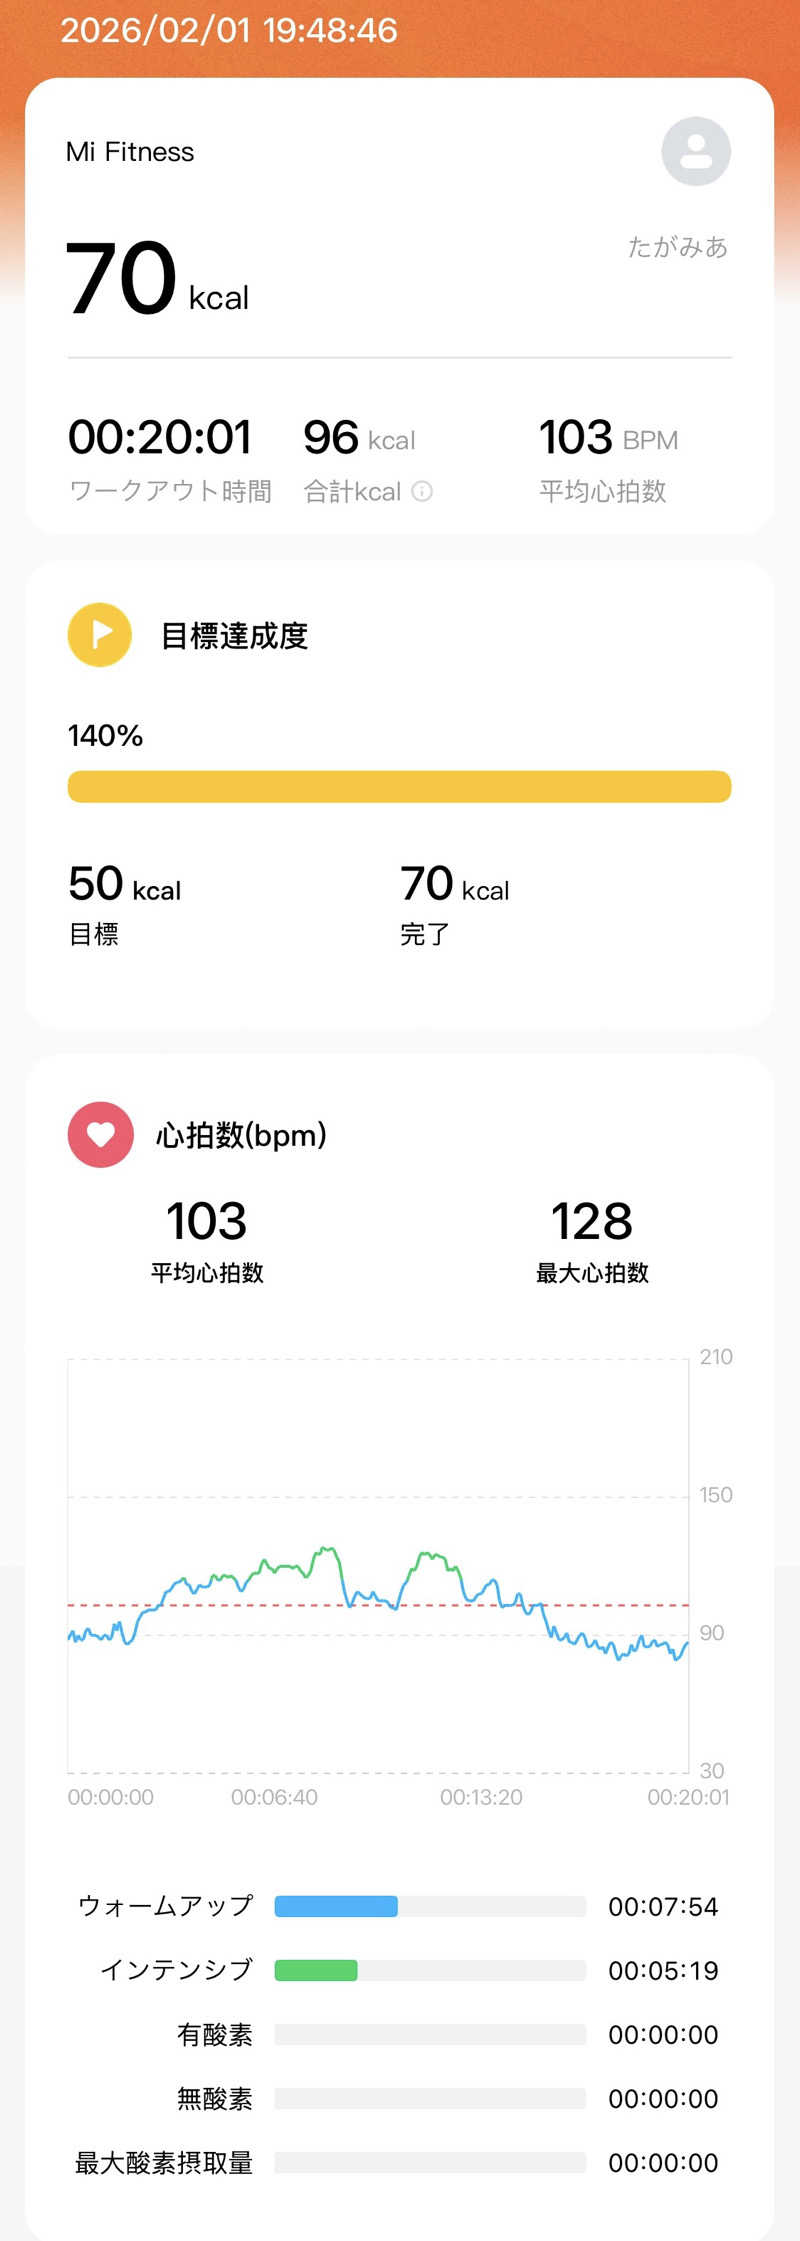This screenshot has height=2241, width=800.
Task: Tap the yellow flag goal icon
Action: click(100, 635)
